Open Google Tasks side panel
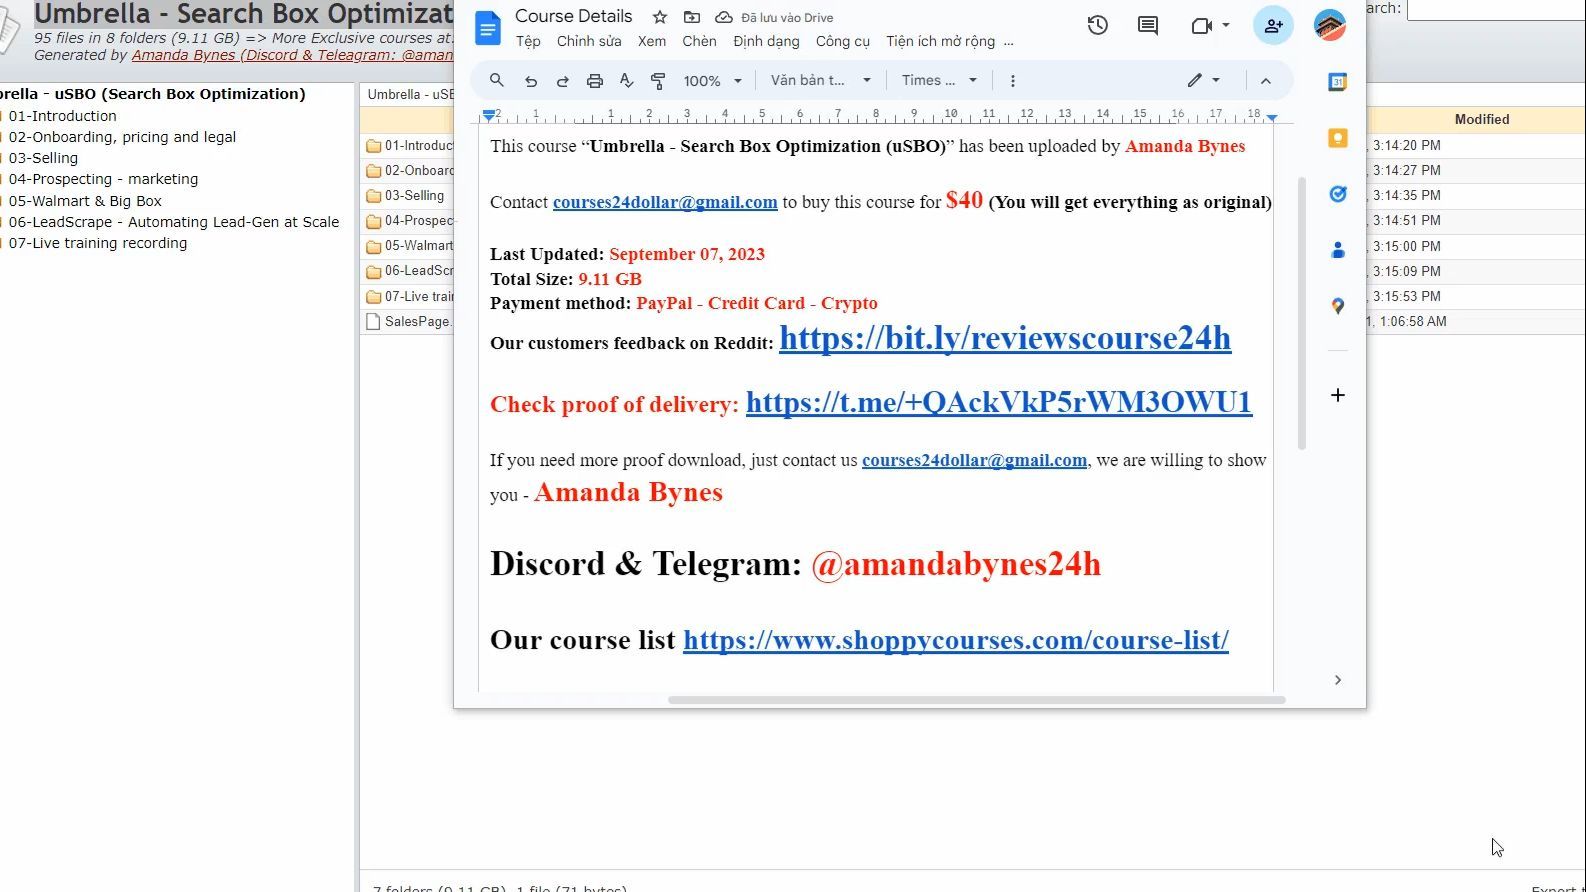This screenshot has height=892, width=1586. pyautogui.click(x=1338, y=194)
